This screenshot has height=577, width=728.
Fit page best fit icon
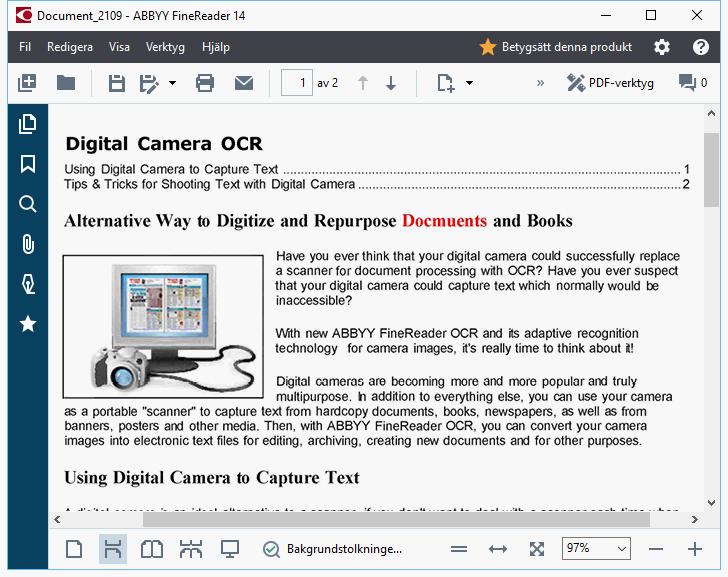point(537,549)
